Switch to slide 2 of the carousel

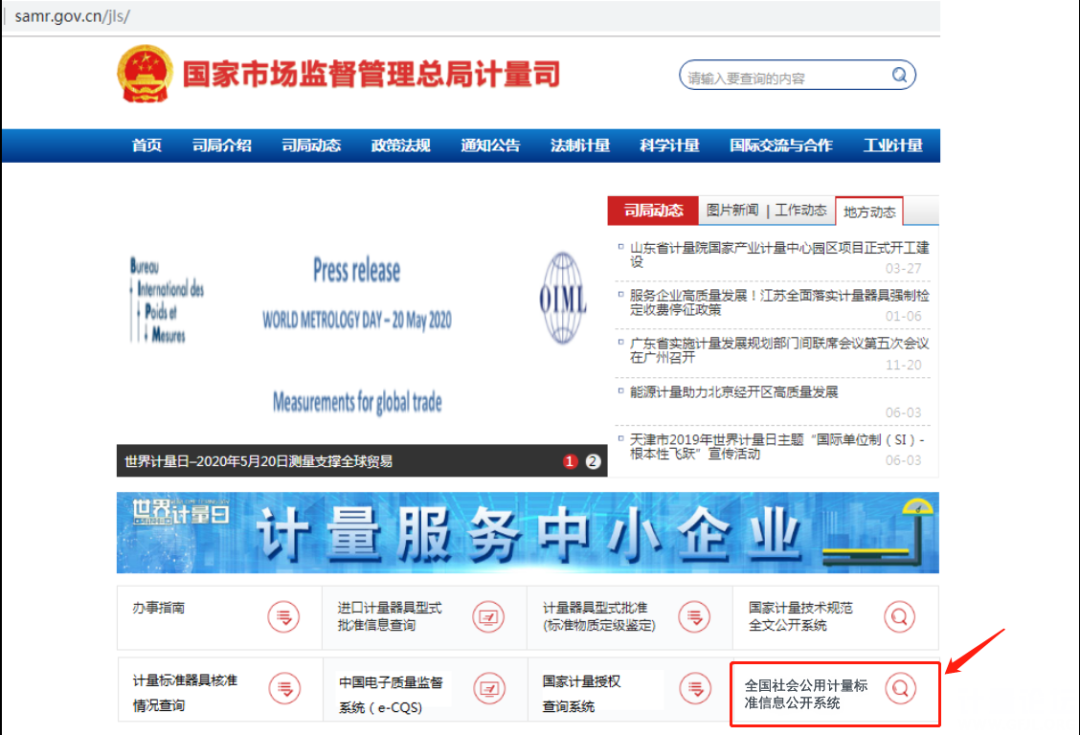tap(593, 461)
